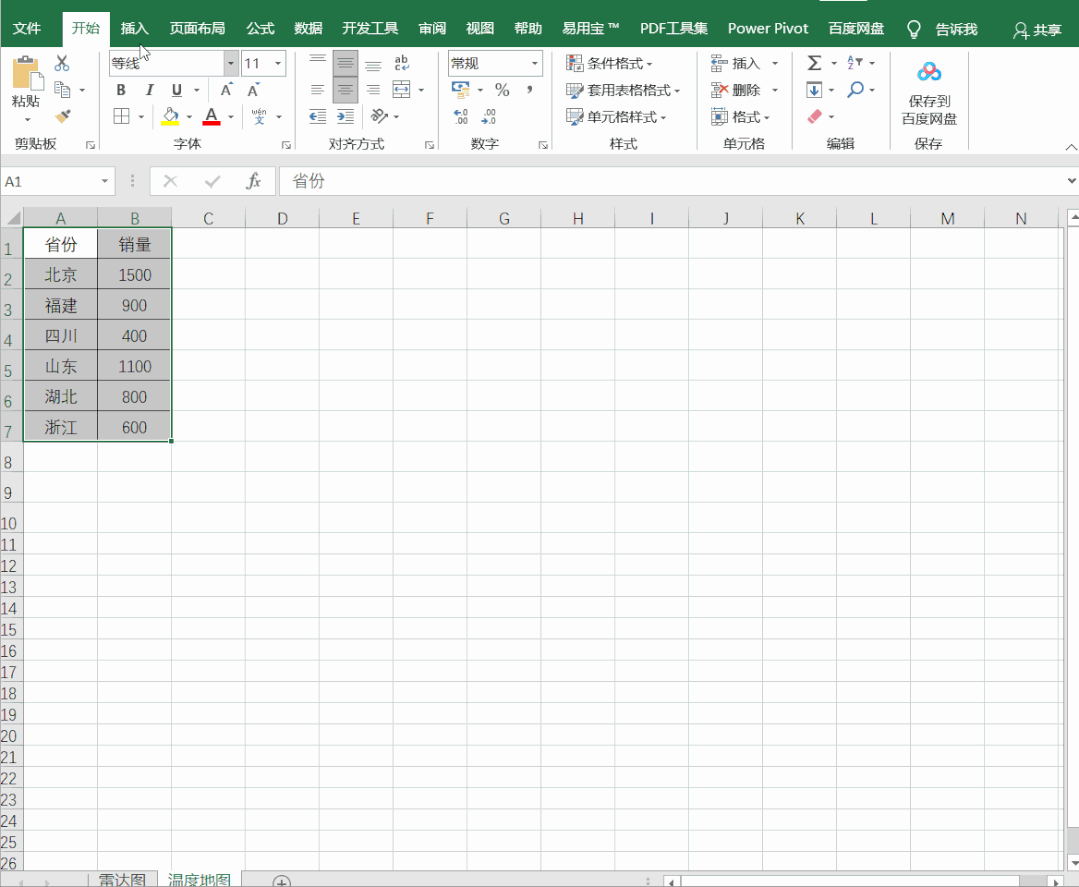Select the Format Painter brush
Screen dimensions: 1079x887
pos(63,116)
